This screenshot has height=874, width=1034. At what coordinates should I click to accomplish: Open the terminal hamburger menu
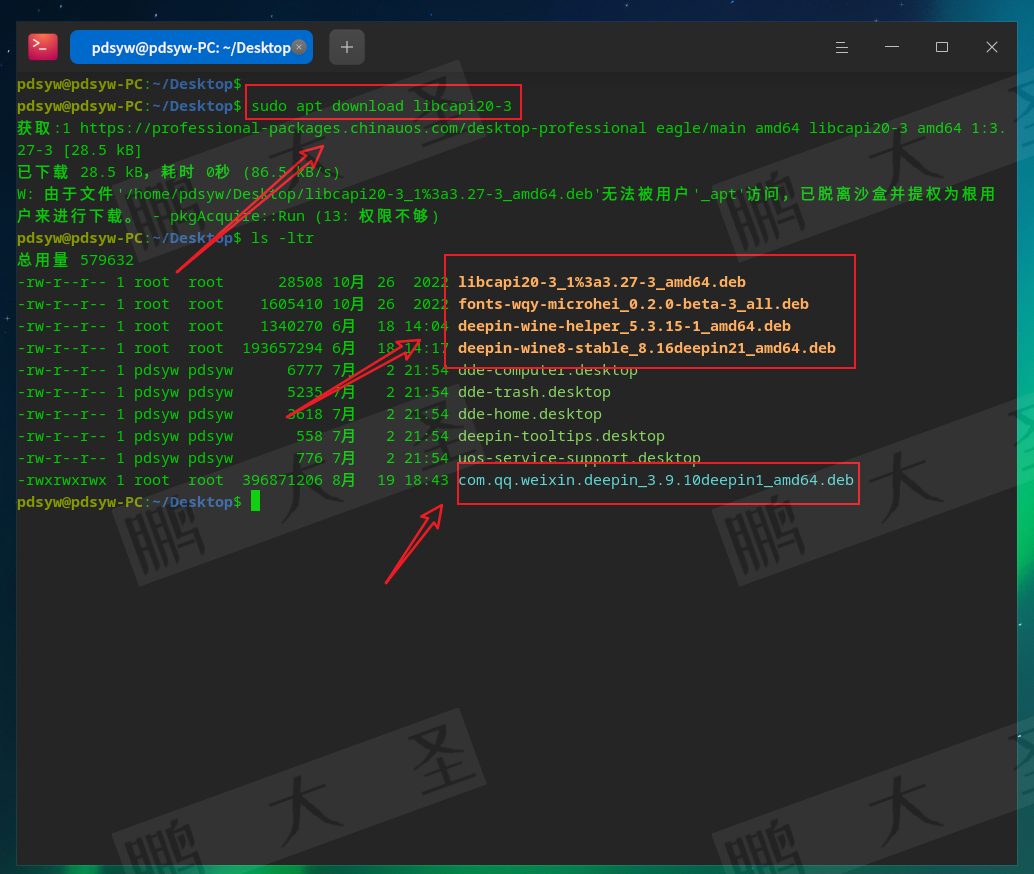[x=842, y=47]
